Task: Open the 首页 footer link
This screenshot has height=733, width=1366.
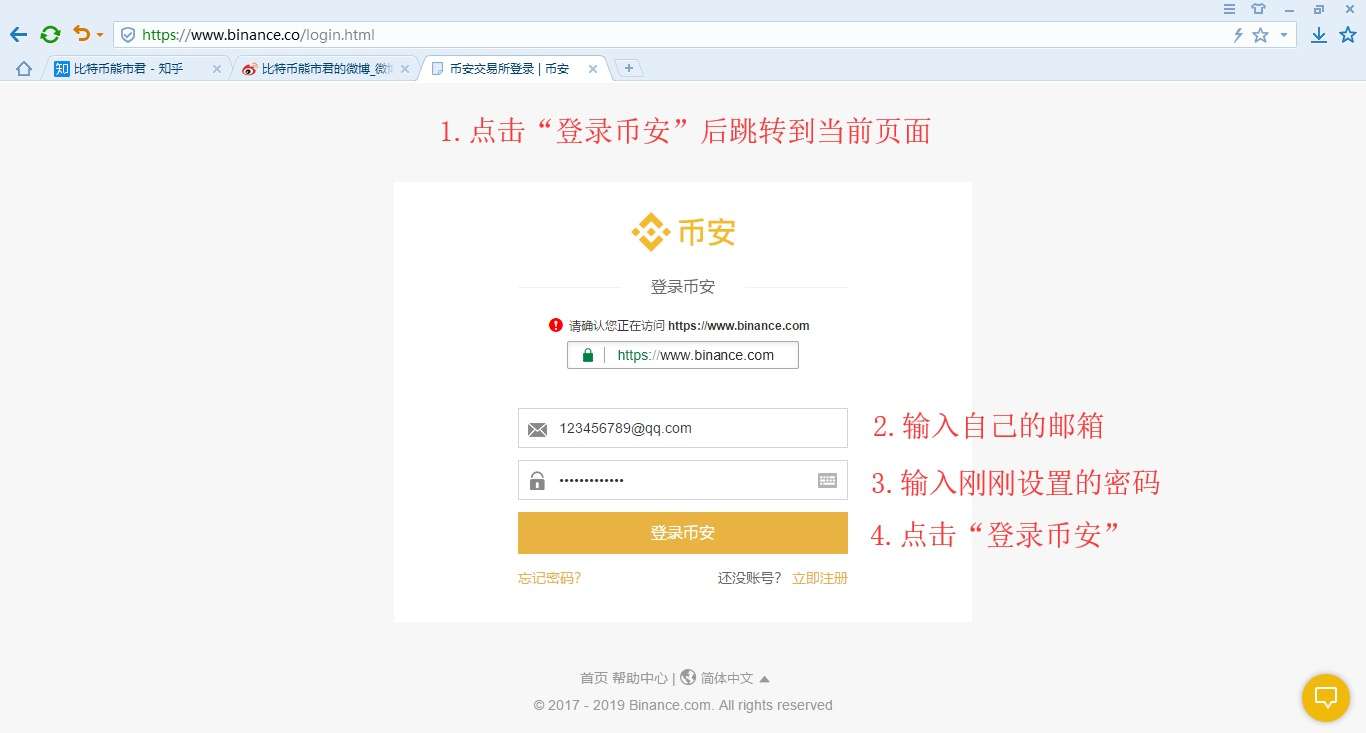Action: tap(594, 678)
